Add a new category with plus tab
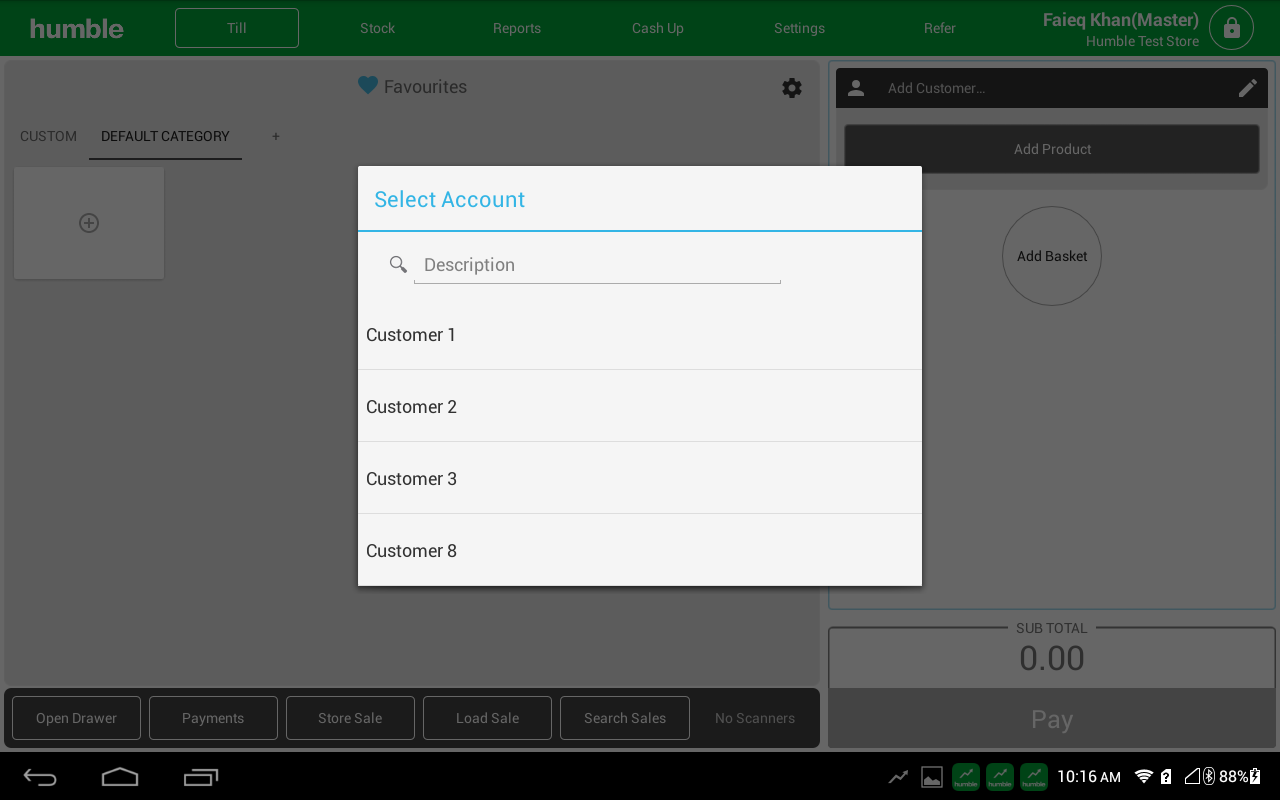 click(276, 136)
